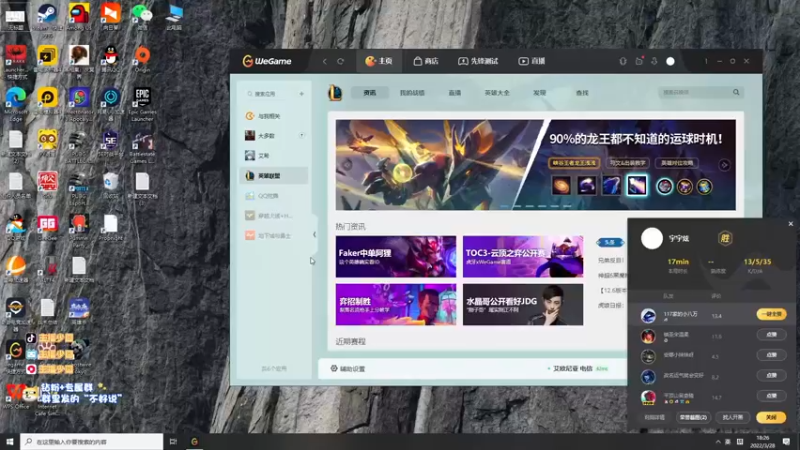Switch to the 主页 home tab

point(379,61)
